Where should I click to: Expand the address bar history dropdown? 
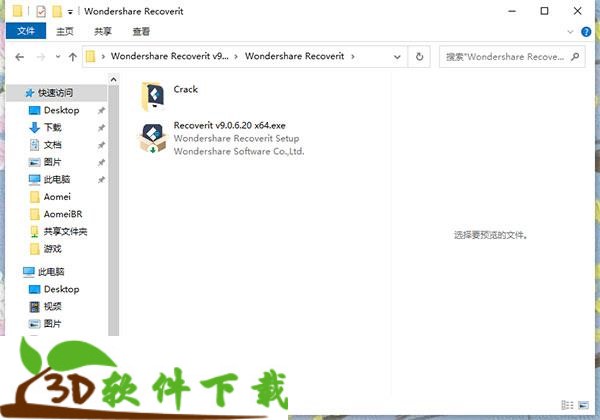click(x=397, y=57)
